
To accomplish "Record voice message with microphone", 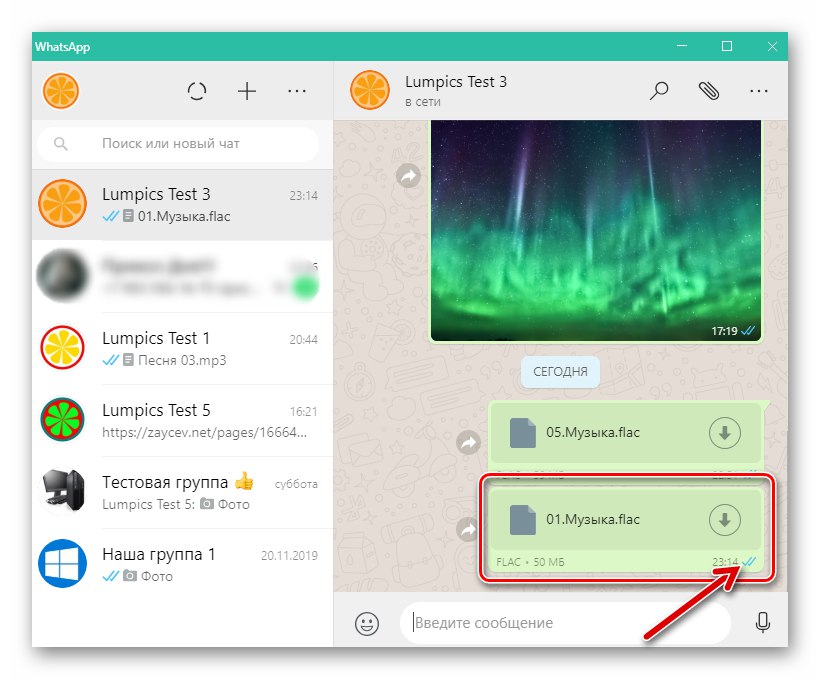I will click(x=763, y=623).
